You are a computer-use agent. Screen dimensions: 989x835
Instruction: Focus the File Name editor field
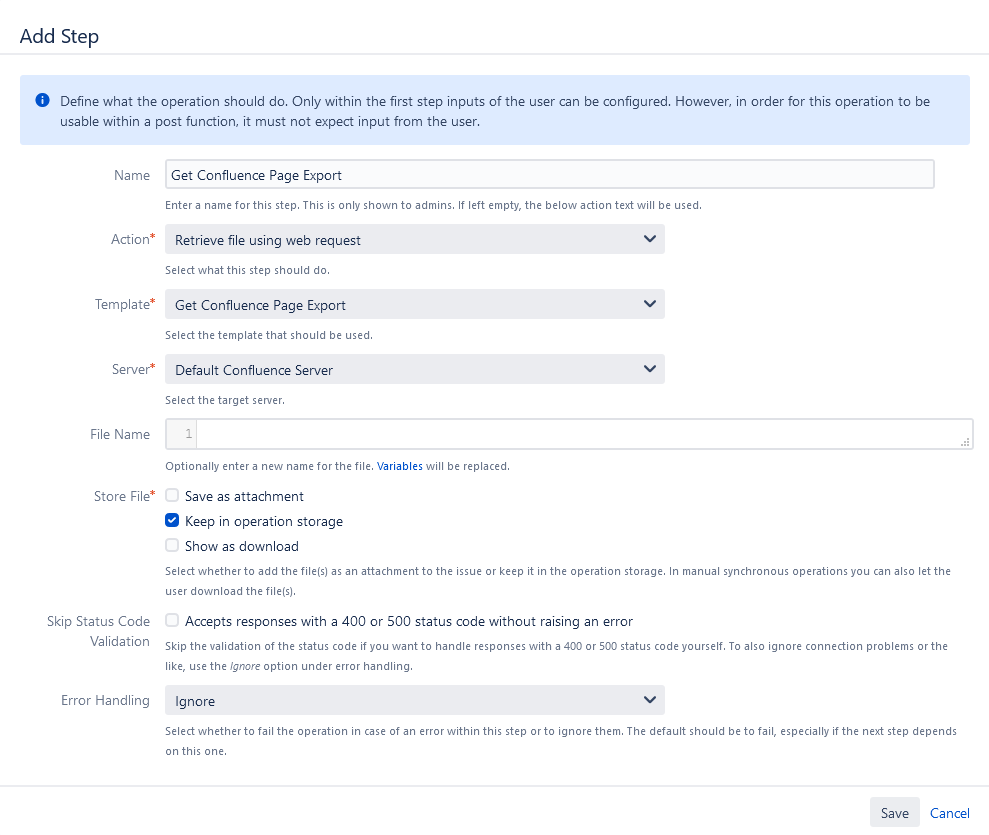[580, 434]
